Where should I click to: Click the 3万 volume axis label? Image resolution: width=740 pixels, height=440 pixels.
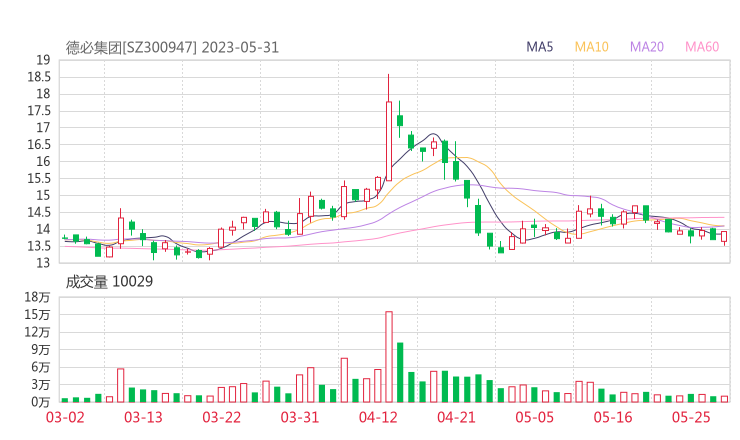pos(41,385)
